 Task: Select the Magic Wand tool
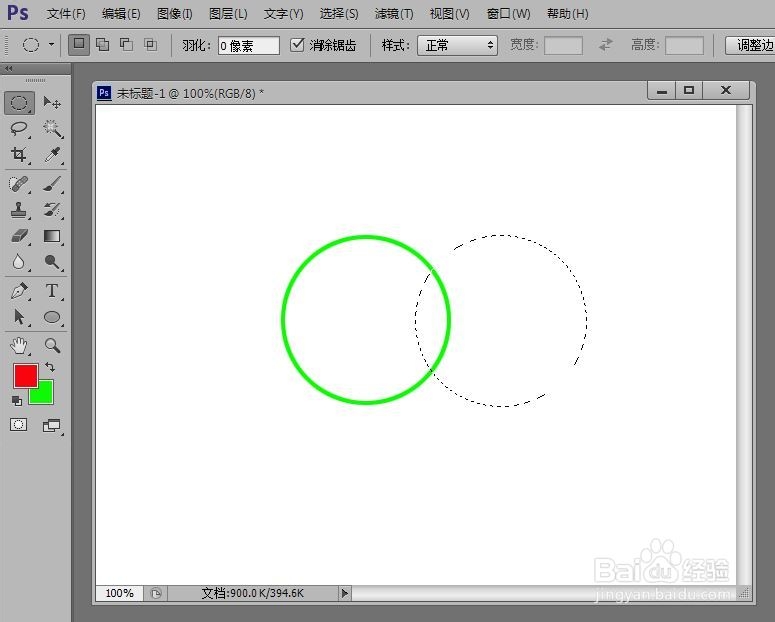click(x=52, y=129)
